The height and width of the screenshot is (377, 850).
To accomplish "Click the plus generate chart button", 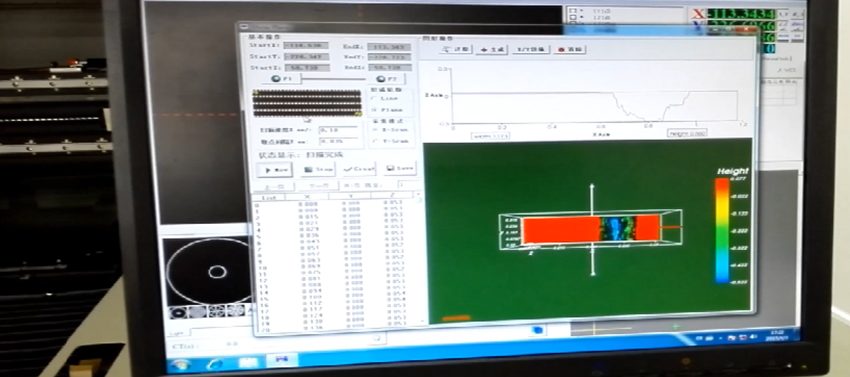I will (x=492, y=49).
